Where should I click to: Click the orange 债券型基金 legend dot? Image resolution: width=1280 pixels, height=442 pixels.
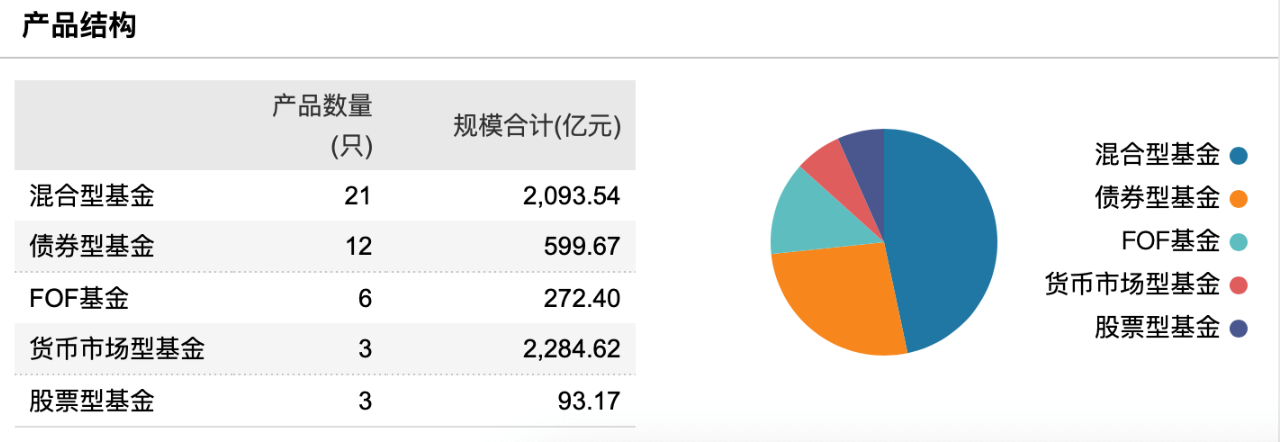tap(1240, 198)
